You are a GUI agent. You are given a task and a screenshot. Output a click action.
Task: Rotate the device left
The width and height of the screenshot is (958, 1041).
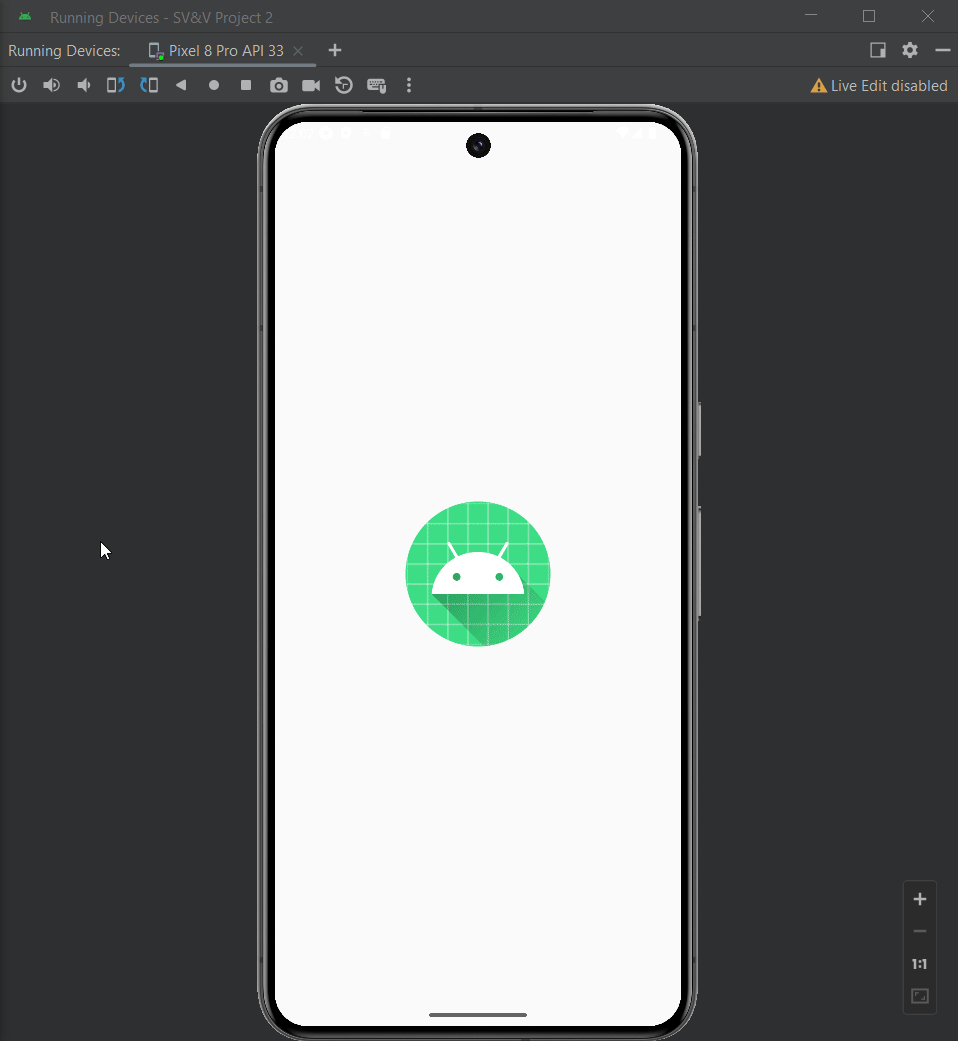116,85
